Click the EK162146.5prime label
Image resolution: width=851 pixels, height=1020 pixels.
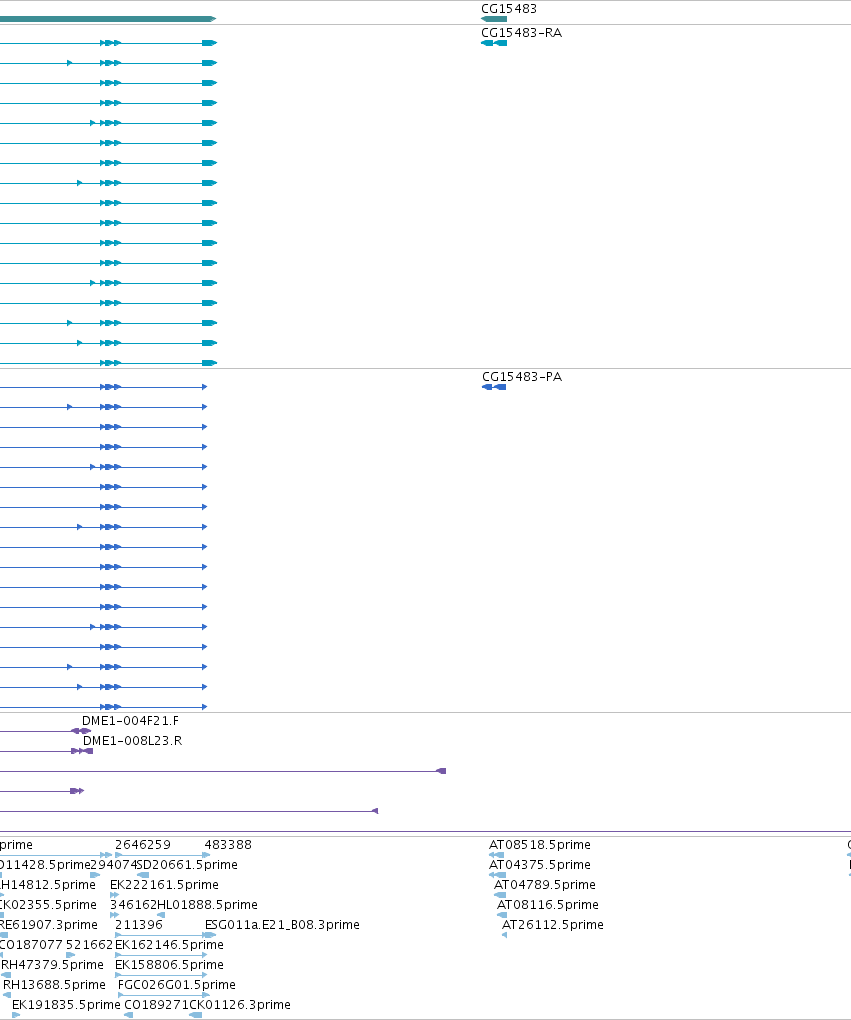tap(169, 945)
